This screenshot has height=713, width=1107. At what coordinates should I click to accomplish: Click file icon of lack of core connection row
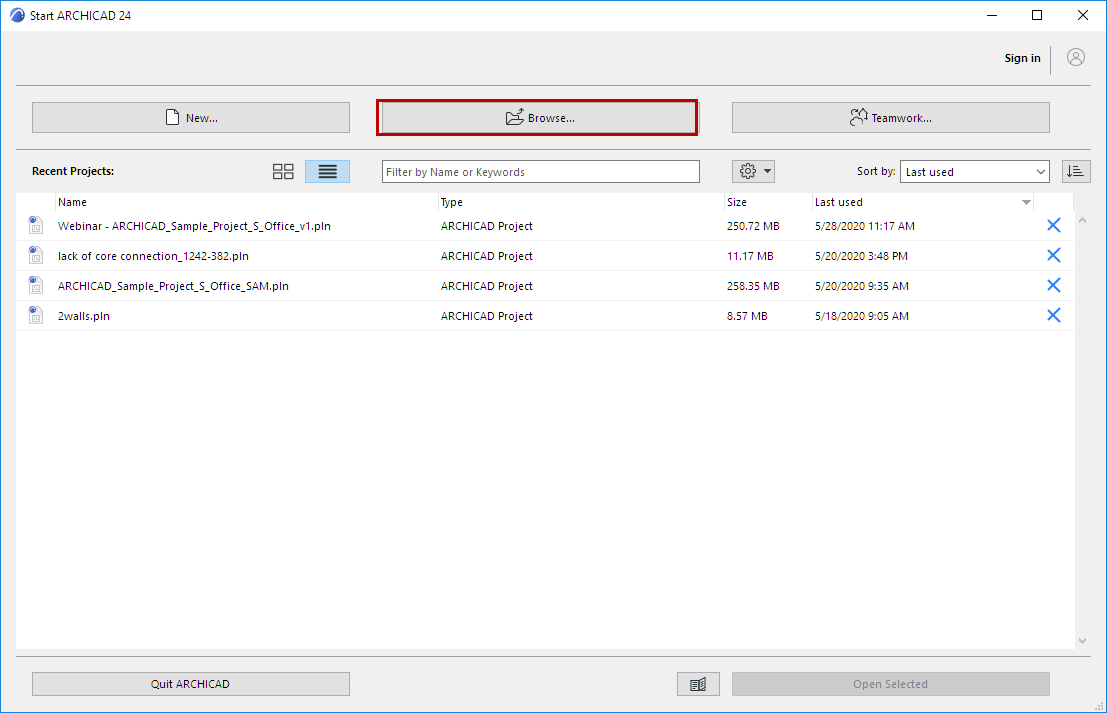(35, 255)
